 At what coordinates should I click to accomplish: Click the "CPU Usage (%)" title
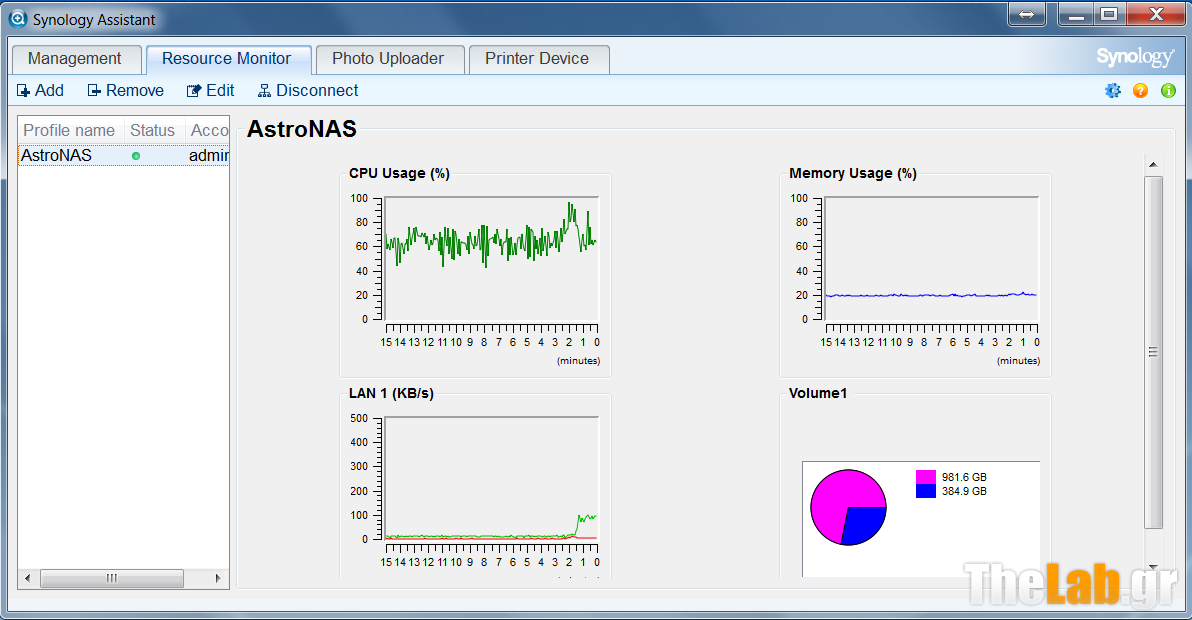[x=400, y=173]
